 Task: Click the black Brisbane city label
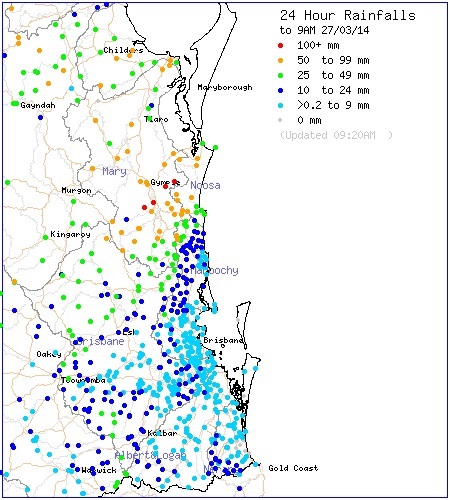223,340
